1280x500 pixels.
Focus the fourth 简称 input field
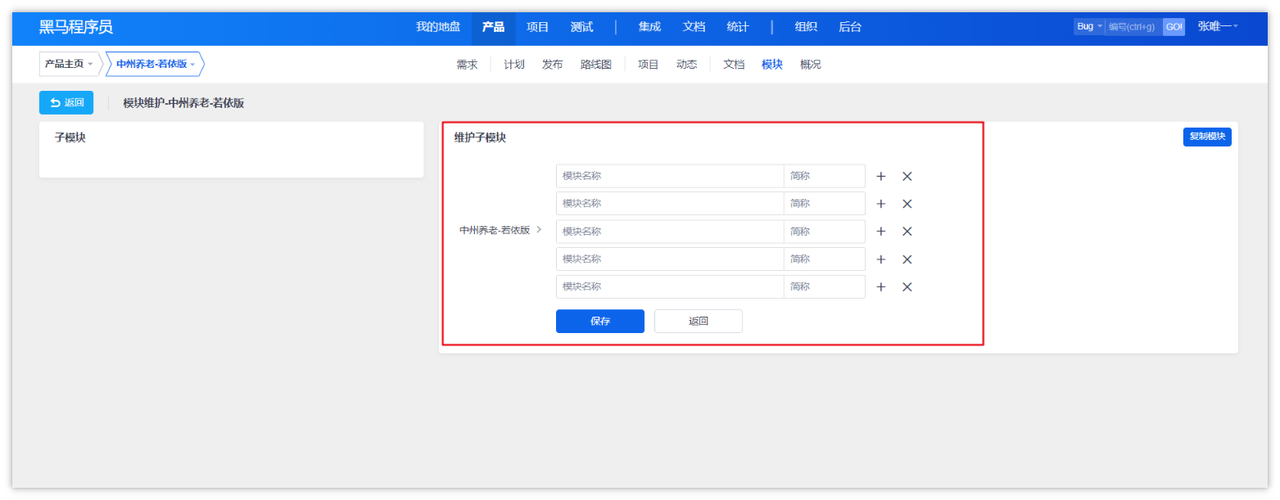(824, 259)
